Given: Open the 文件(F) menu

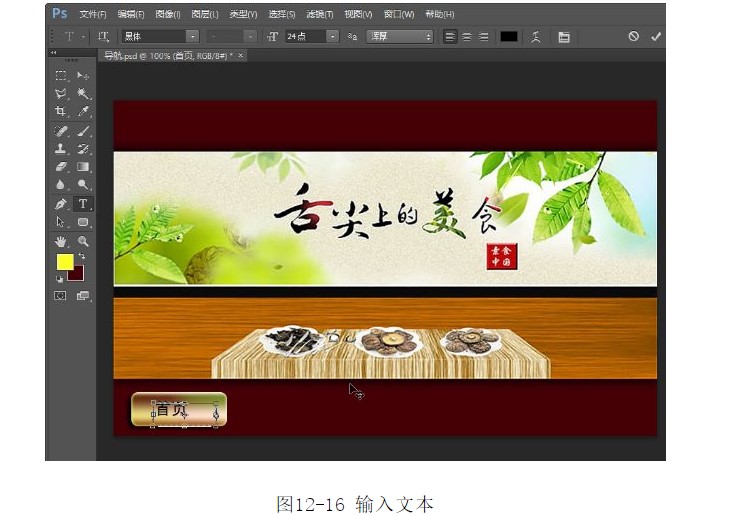Looking at the screenshot, I should coord(92,14).
